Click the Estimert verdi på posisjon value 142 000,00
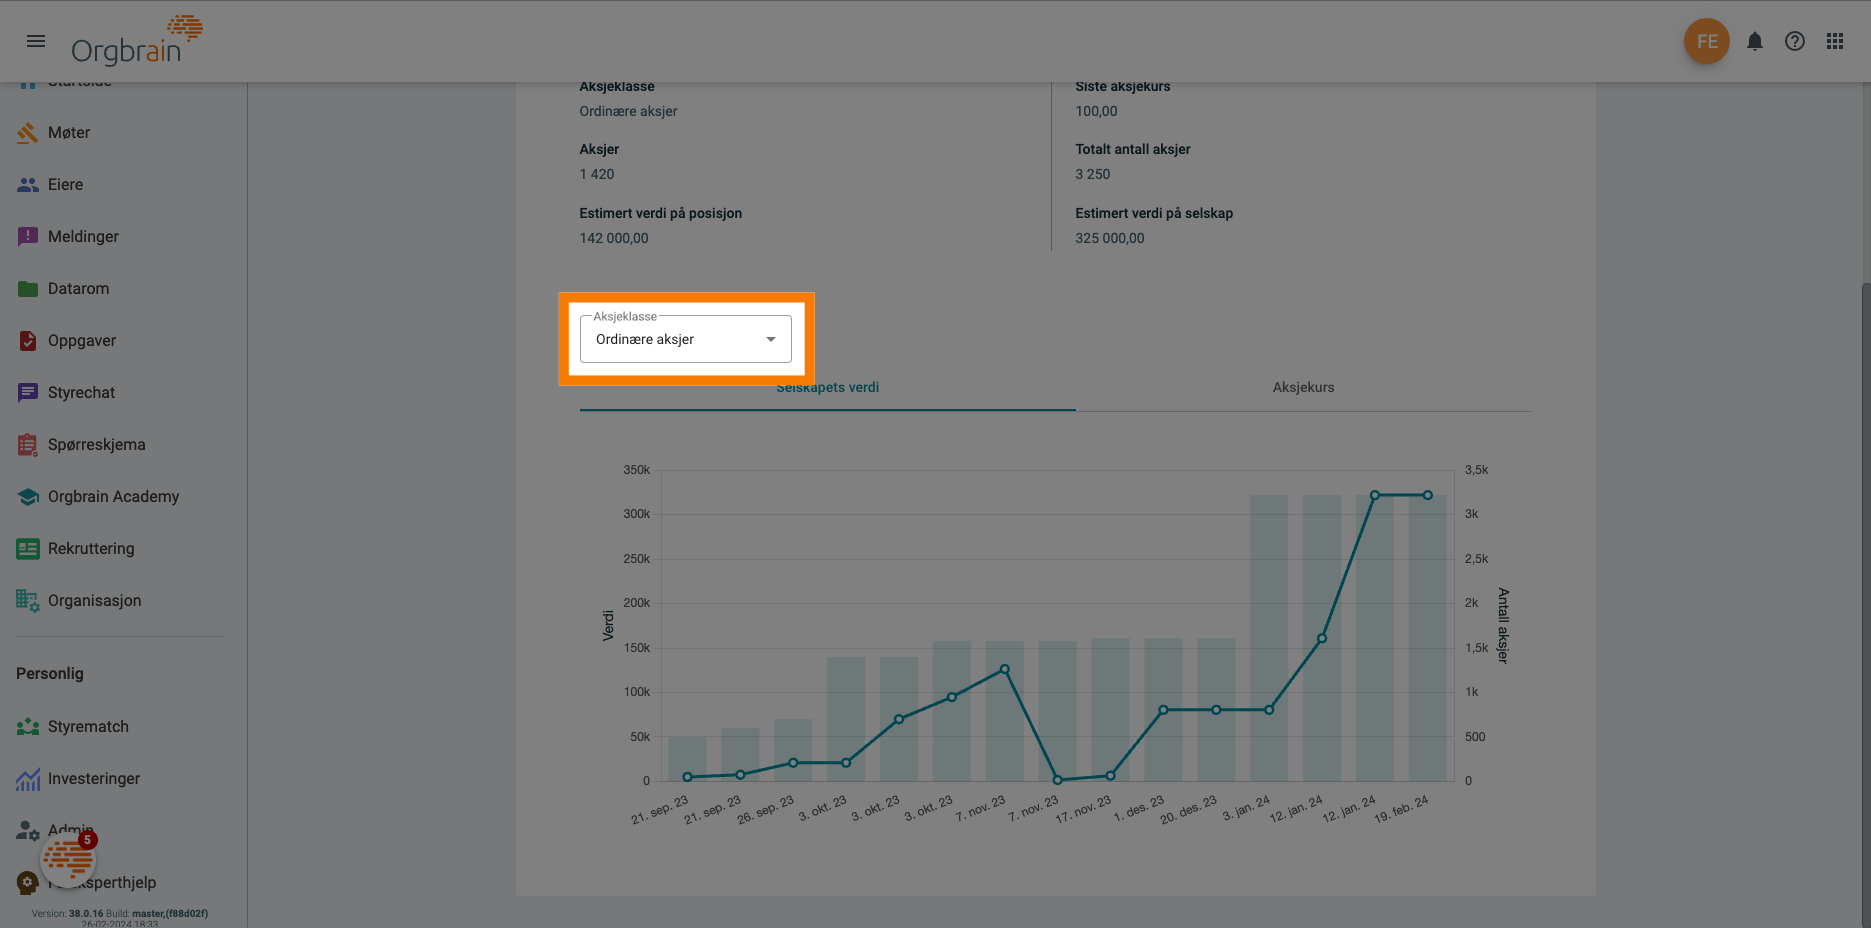The width and height of the screenshot is (1871, 928). (x=614, y=239)
